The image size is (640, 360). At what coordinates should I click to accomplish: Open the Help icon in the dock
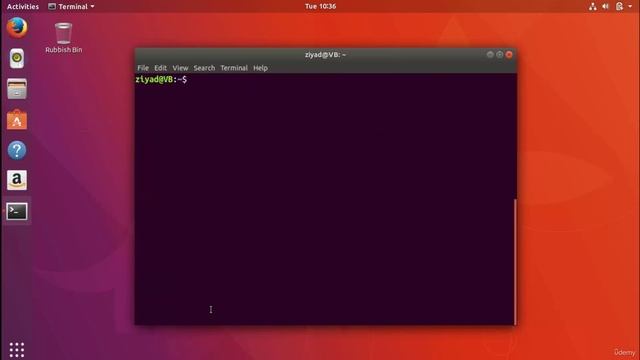(17, 150)
